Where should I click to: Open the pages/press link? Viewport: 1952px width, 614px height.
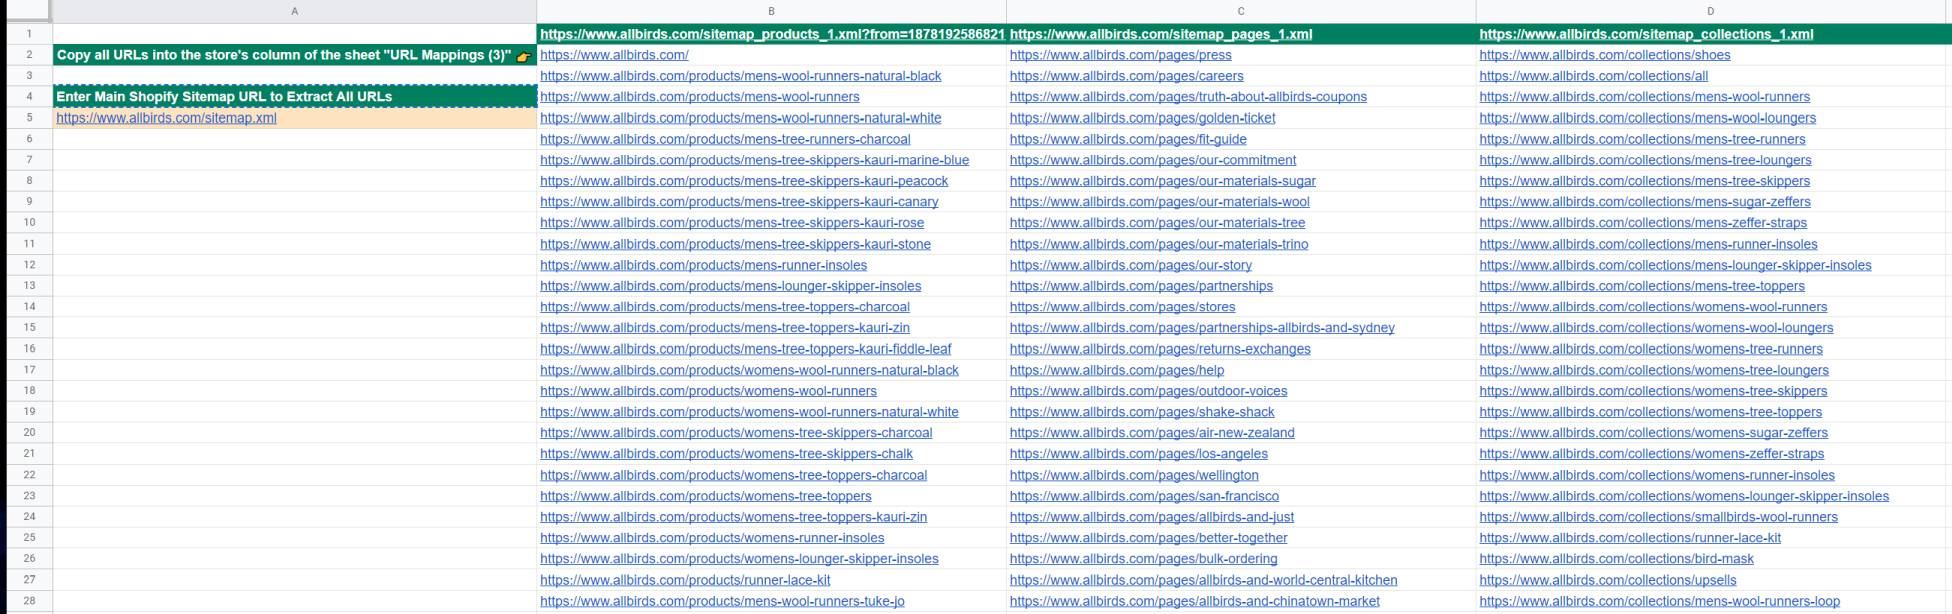(1120, 55)
